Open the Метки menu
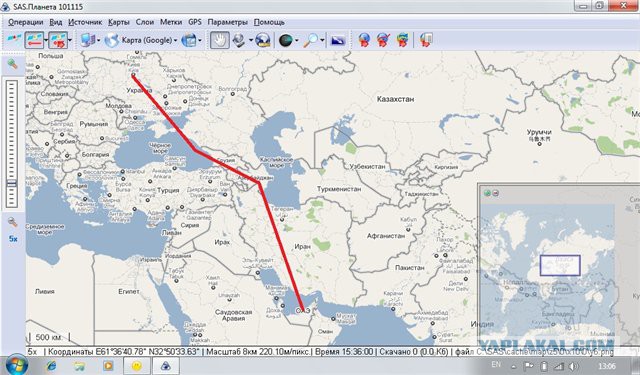 pos(171,22)
